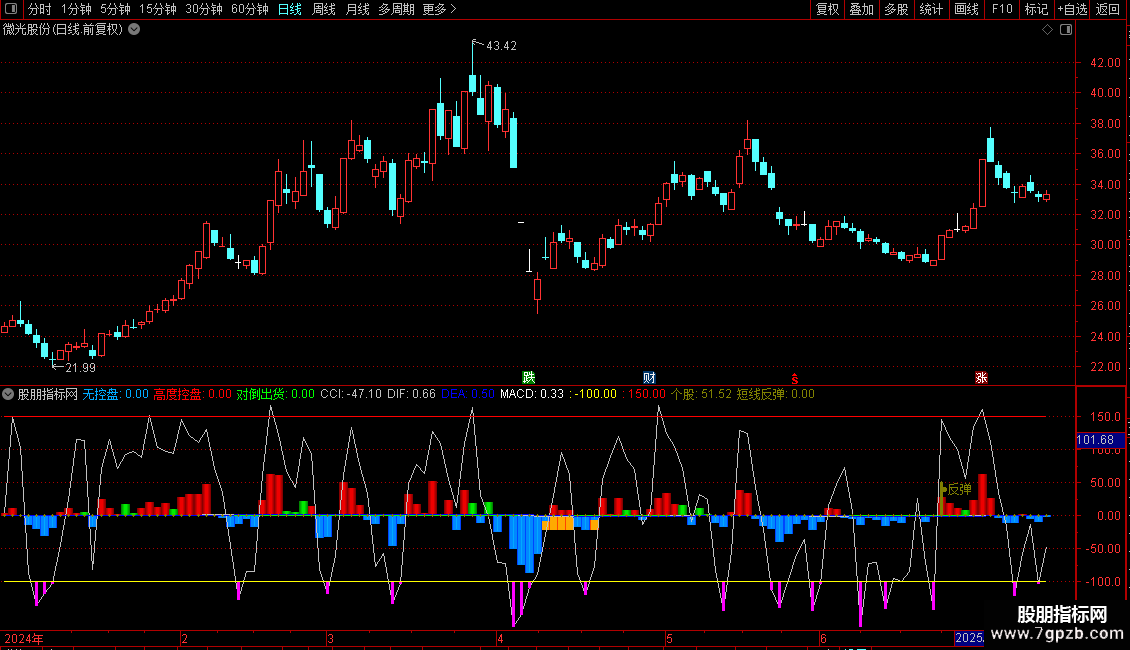The image size is (1130, 650).
Task: Open F10 company info
Action: coord(1002,9)
